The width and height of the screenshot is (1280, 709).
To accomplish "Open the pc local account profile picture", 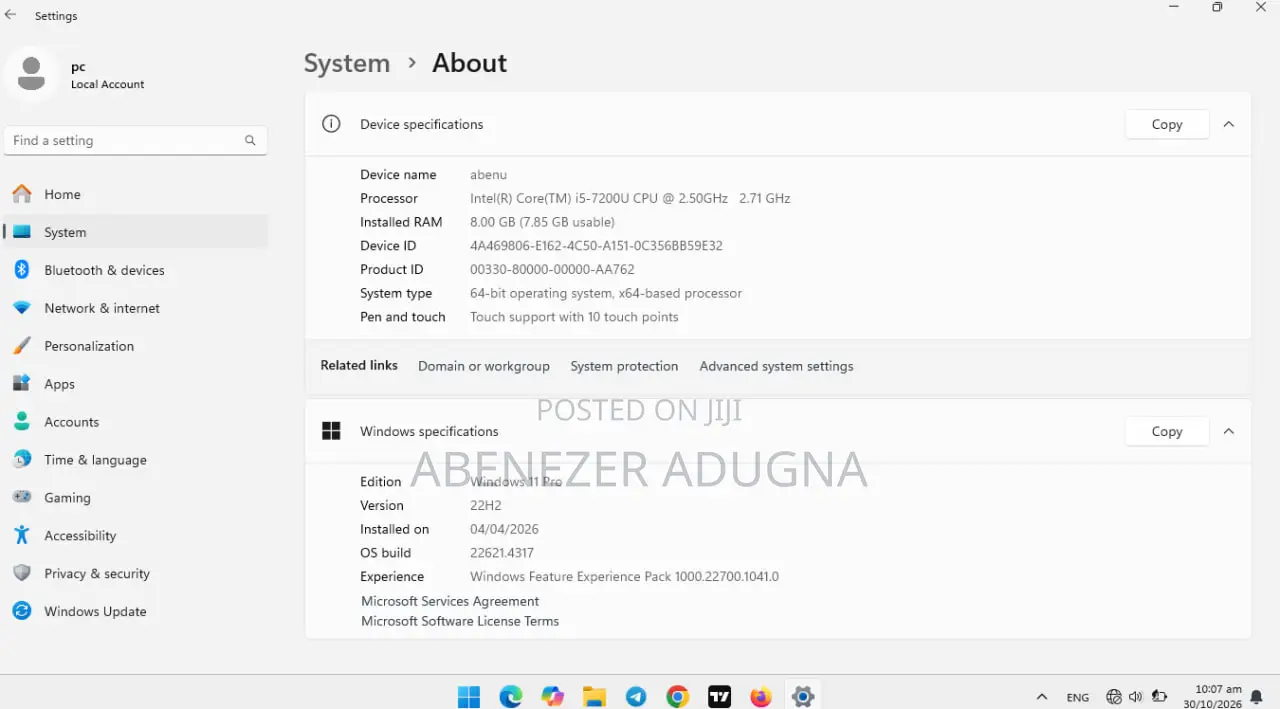I will [x=31, y=74].
